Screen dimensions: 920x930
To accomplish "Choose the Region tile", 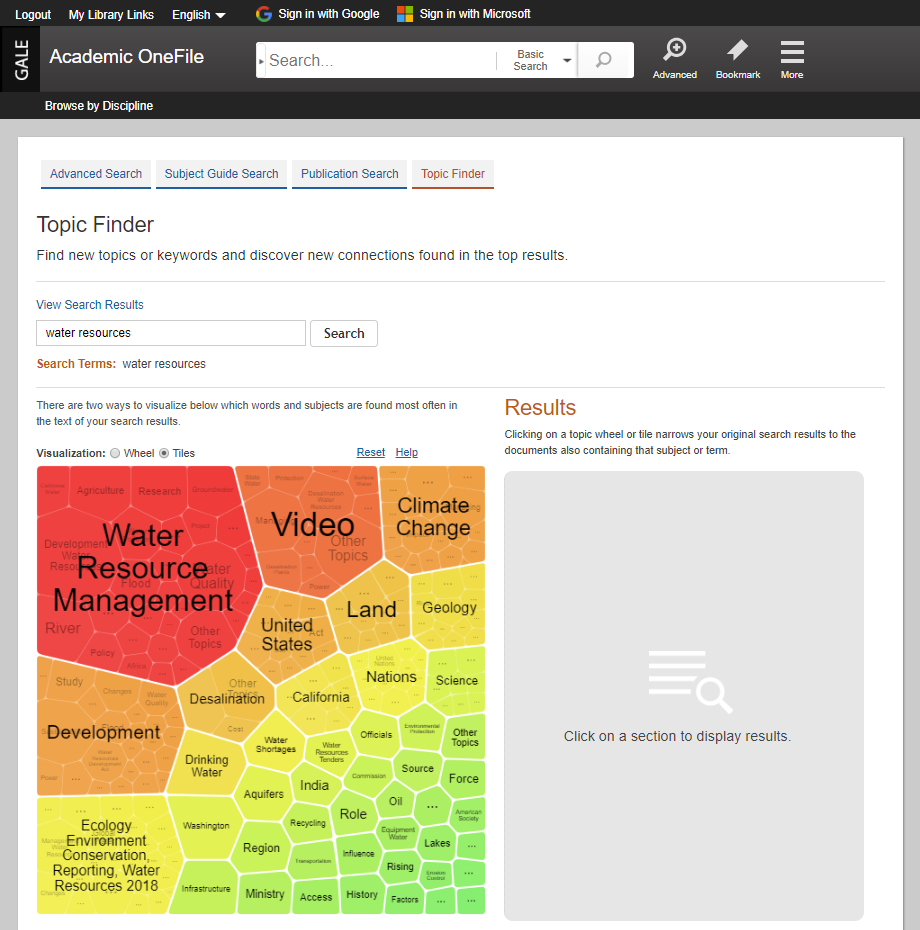I will pos(261,848).
